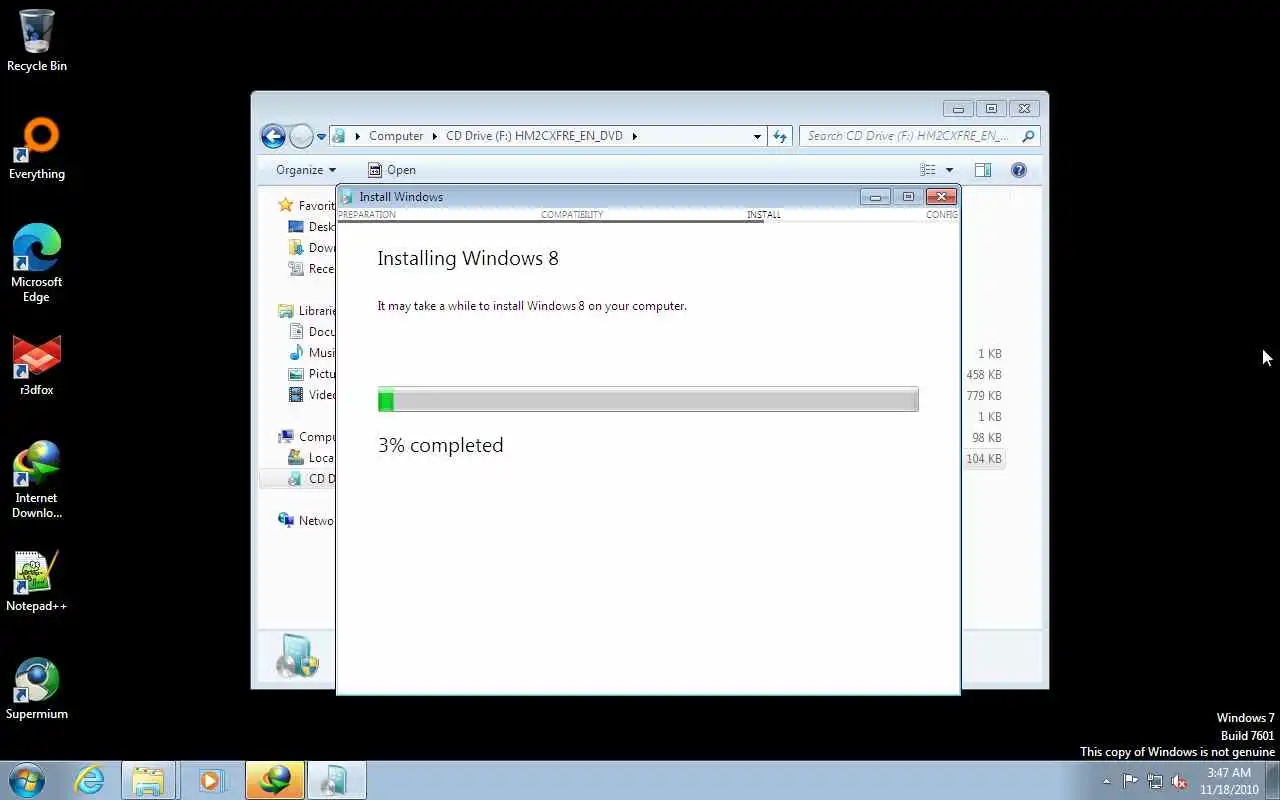Viewport: 1280px width, 800px height.
Task: Click the setup icon in Explorer details pane
Action: point(297,656)
